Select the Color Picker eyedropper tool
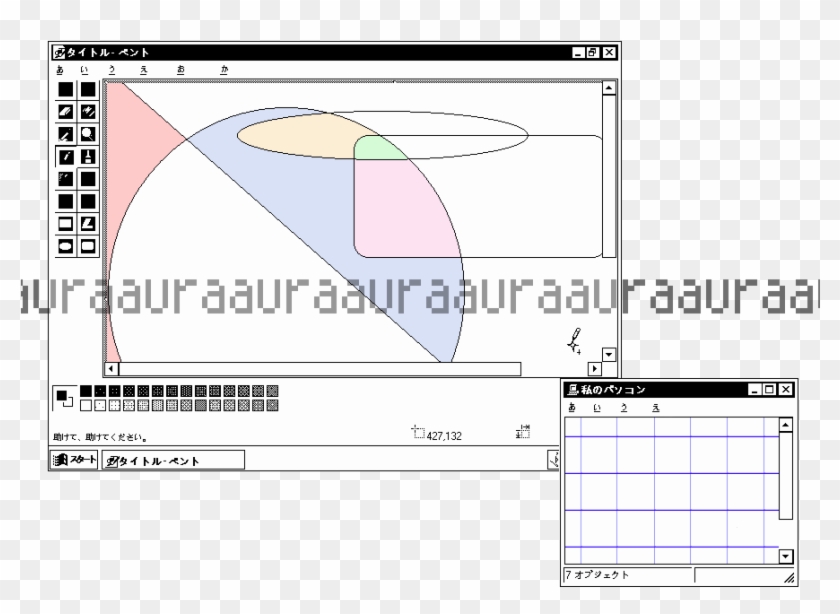Viewport: 840px width, 614px height. 66,133
